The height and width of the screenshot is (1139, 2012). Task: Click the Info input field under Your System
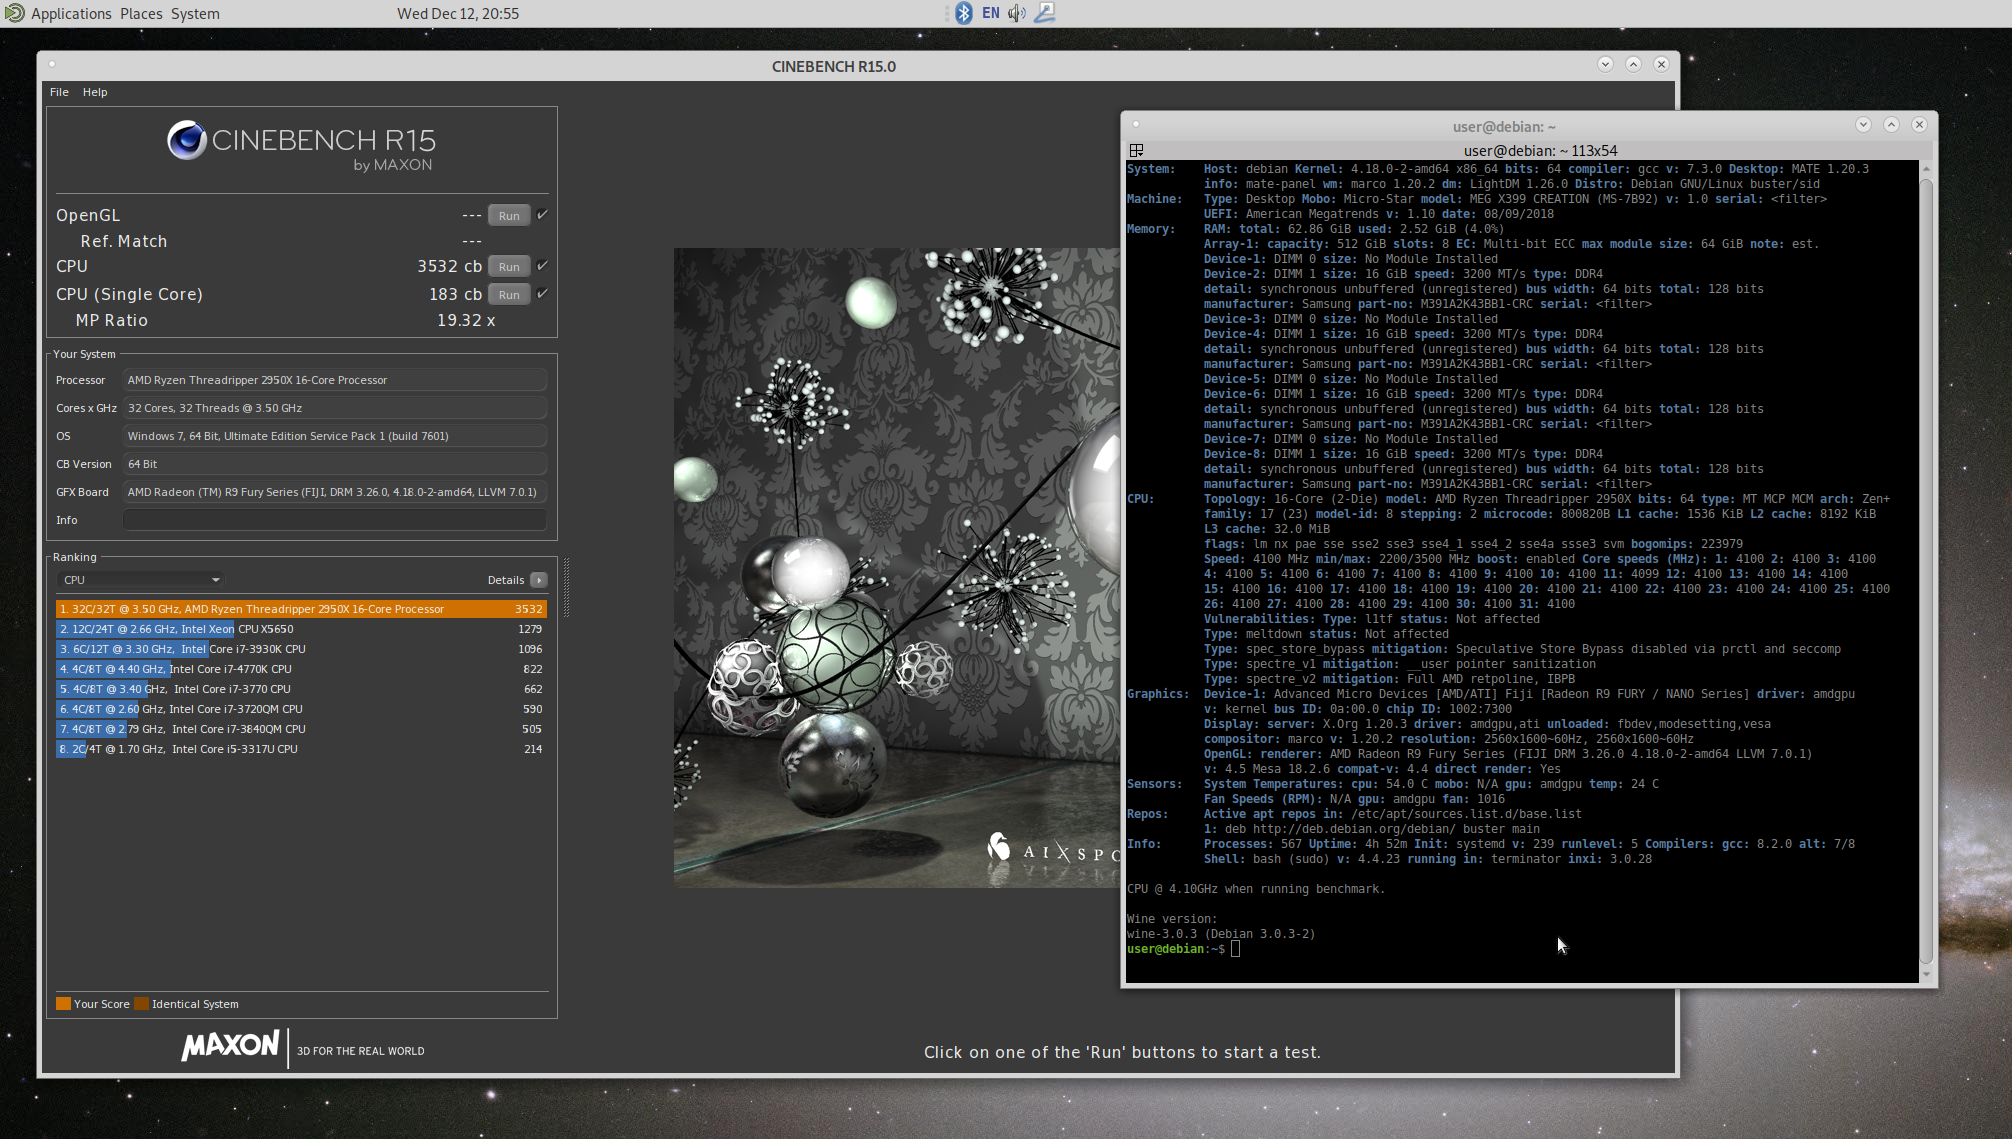tap(334, 520)
